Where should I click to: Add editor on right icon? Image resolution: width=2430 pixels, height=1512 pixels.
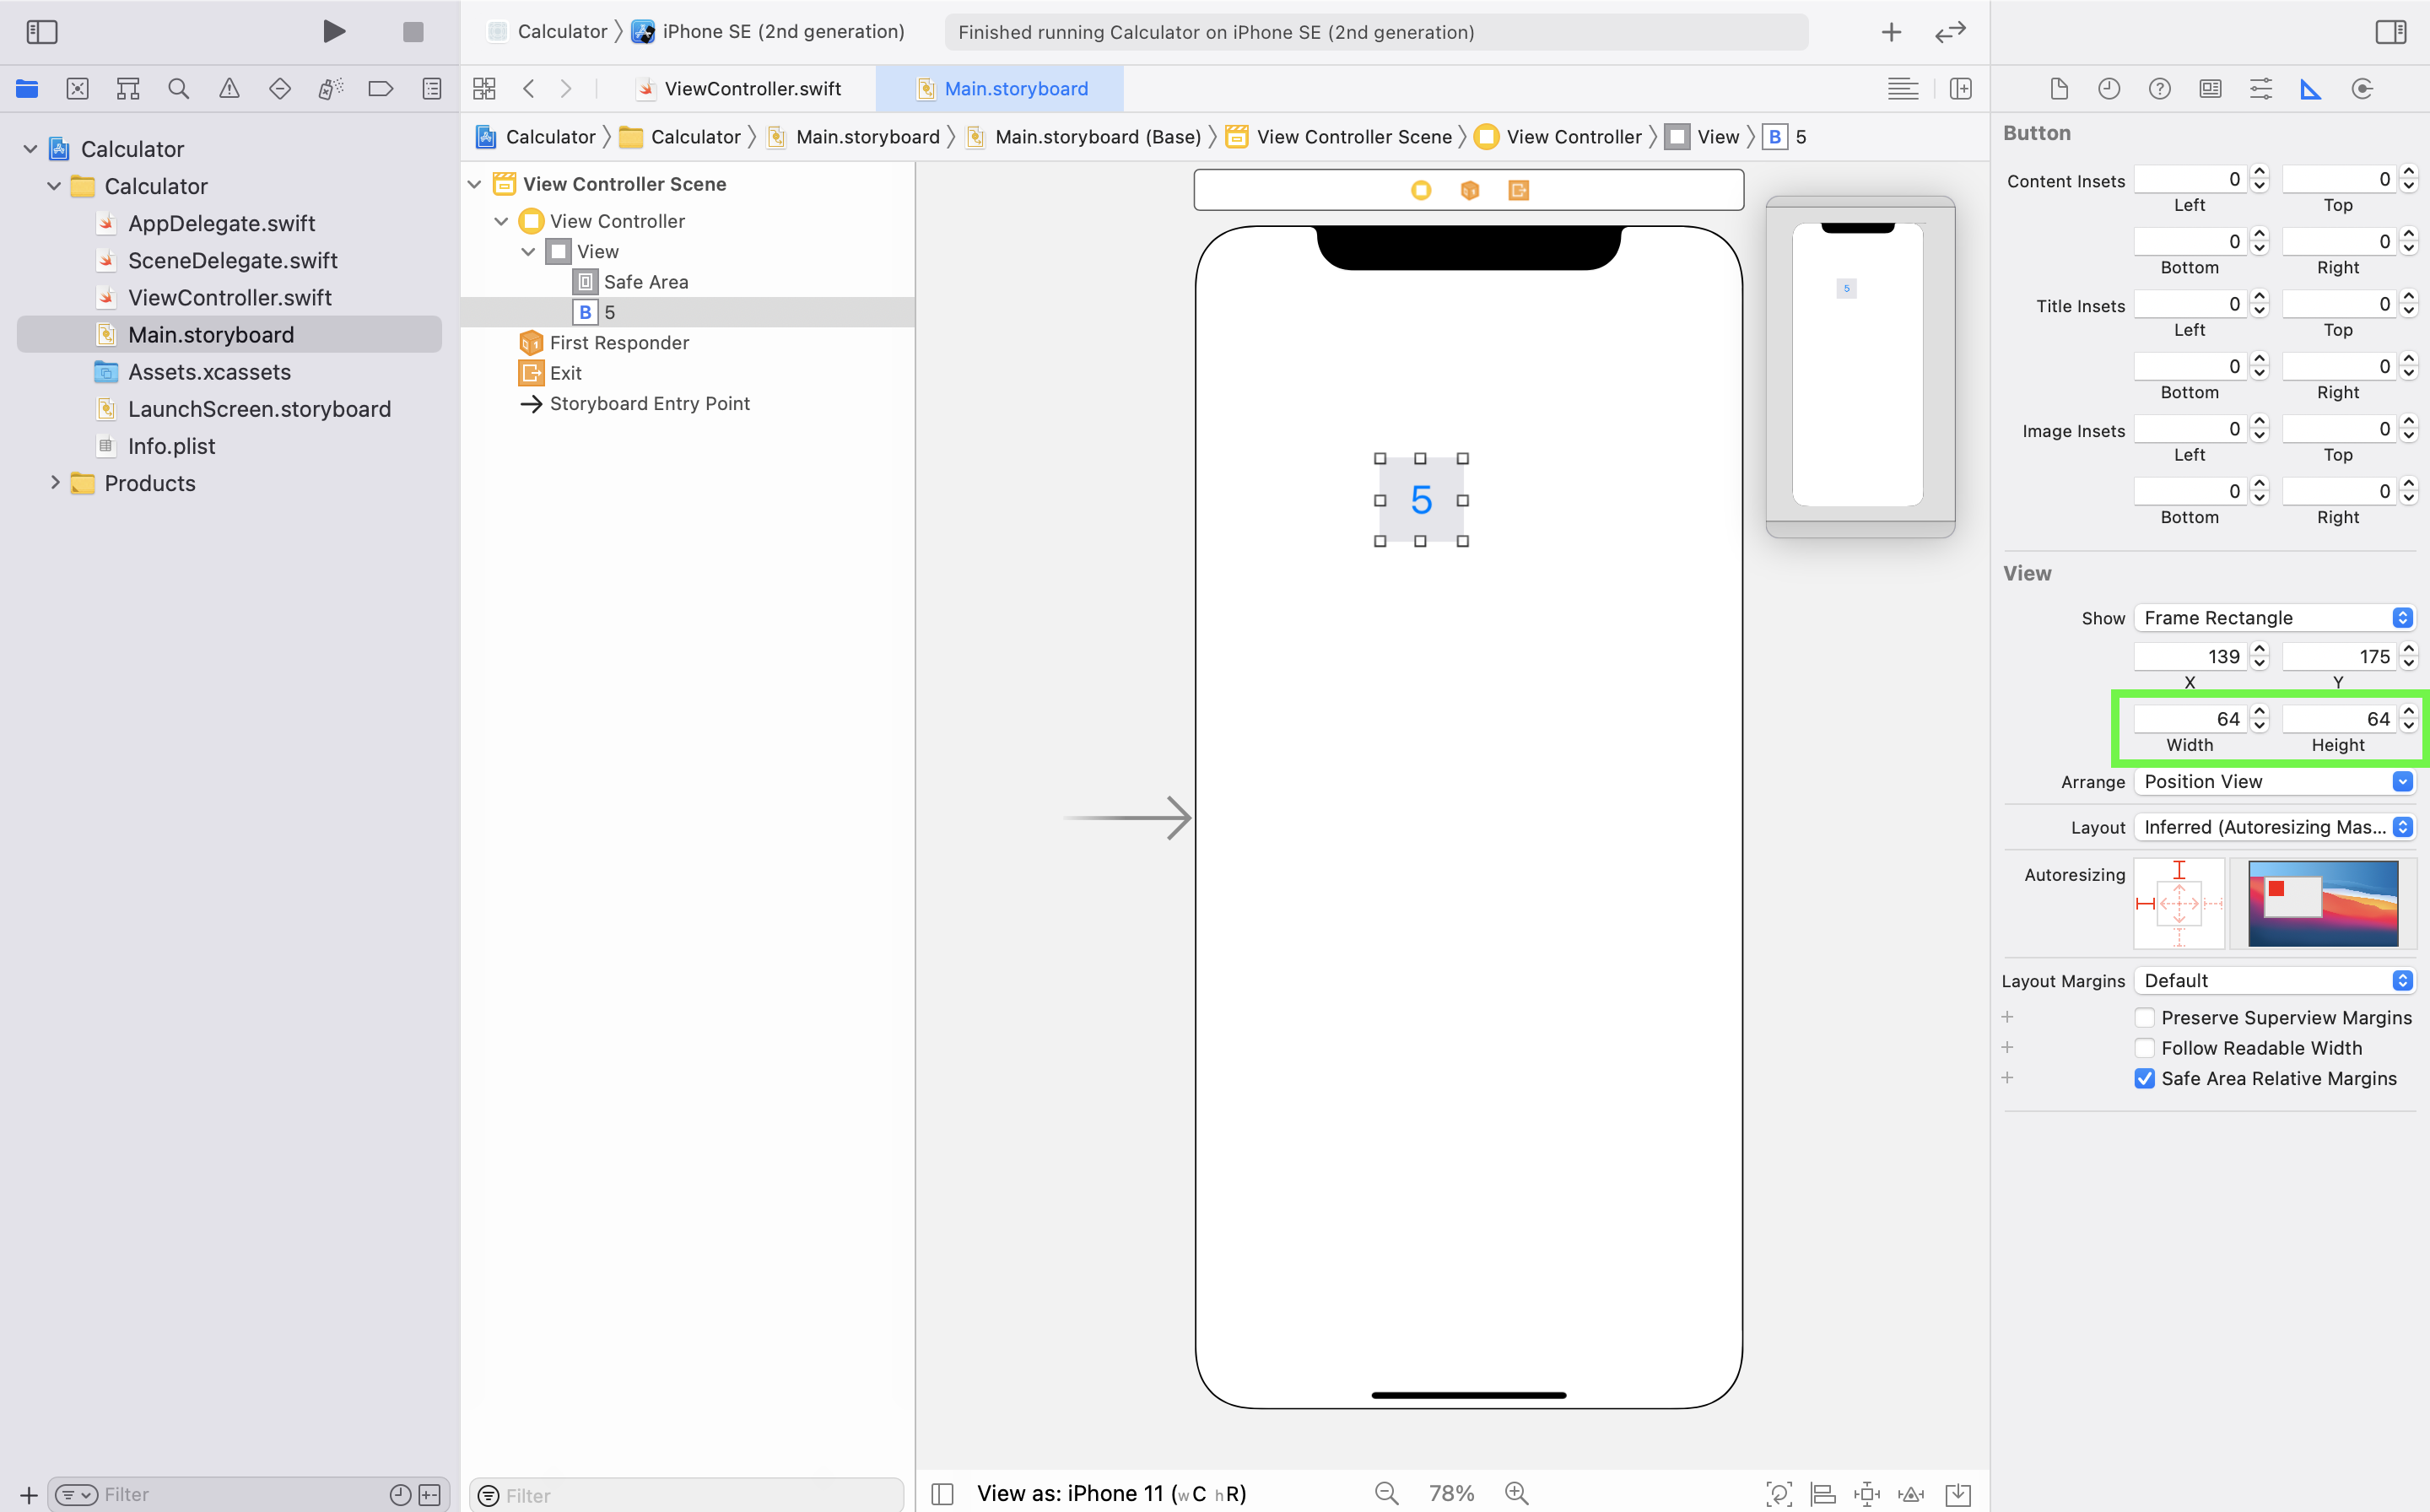pos(1960,89)
